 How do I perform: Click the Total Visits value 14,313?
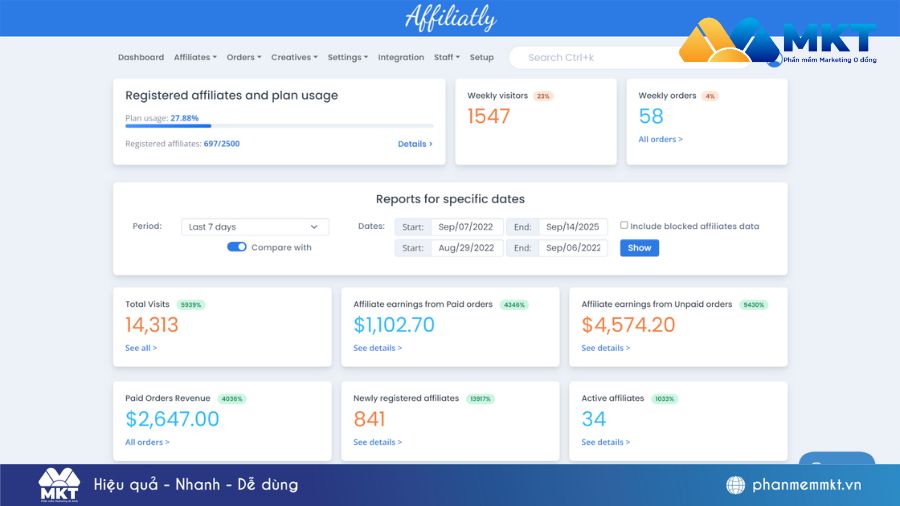(x=152, y=325)
